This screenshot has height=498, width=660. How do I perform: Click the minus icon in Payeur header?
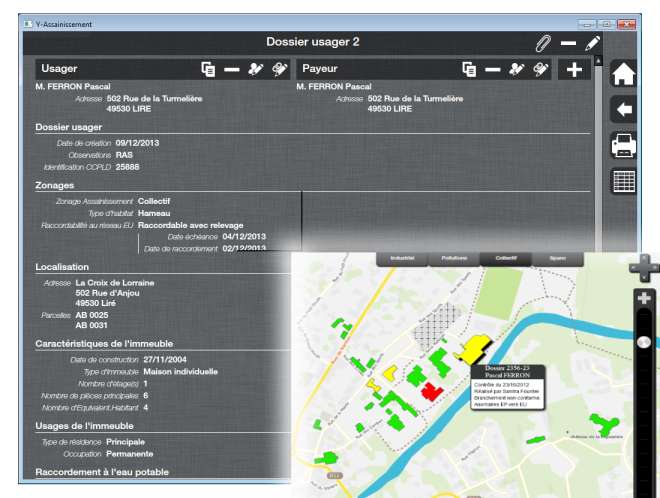pyautogui.click(x=492, y=69)
